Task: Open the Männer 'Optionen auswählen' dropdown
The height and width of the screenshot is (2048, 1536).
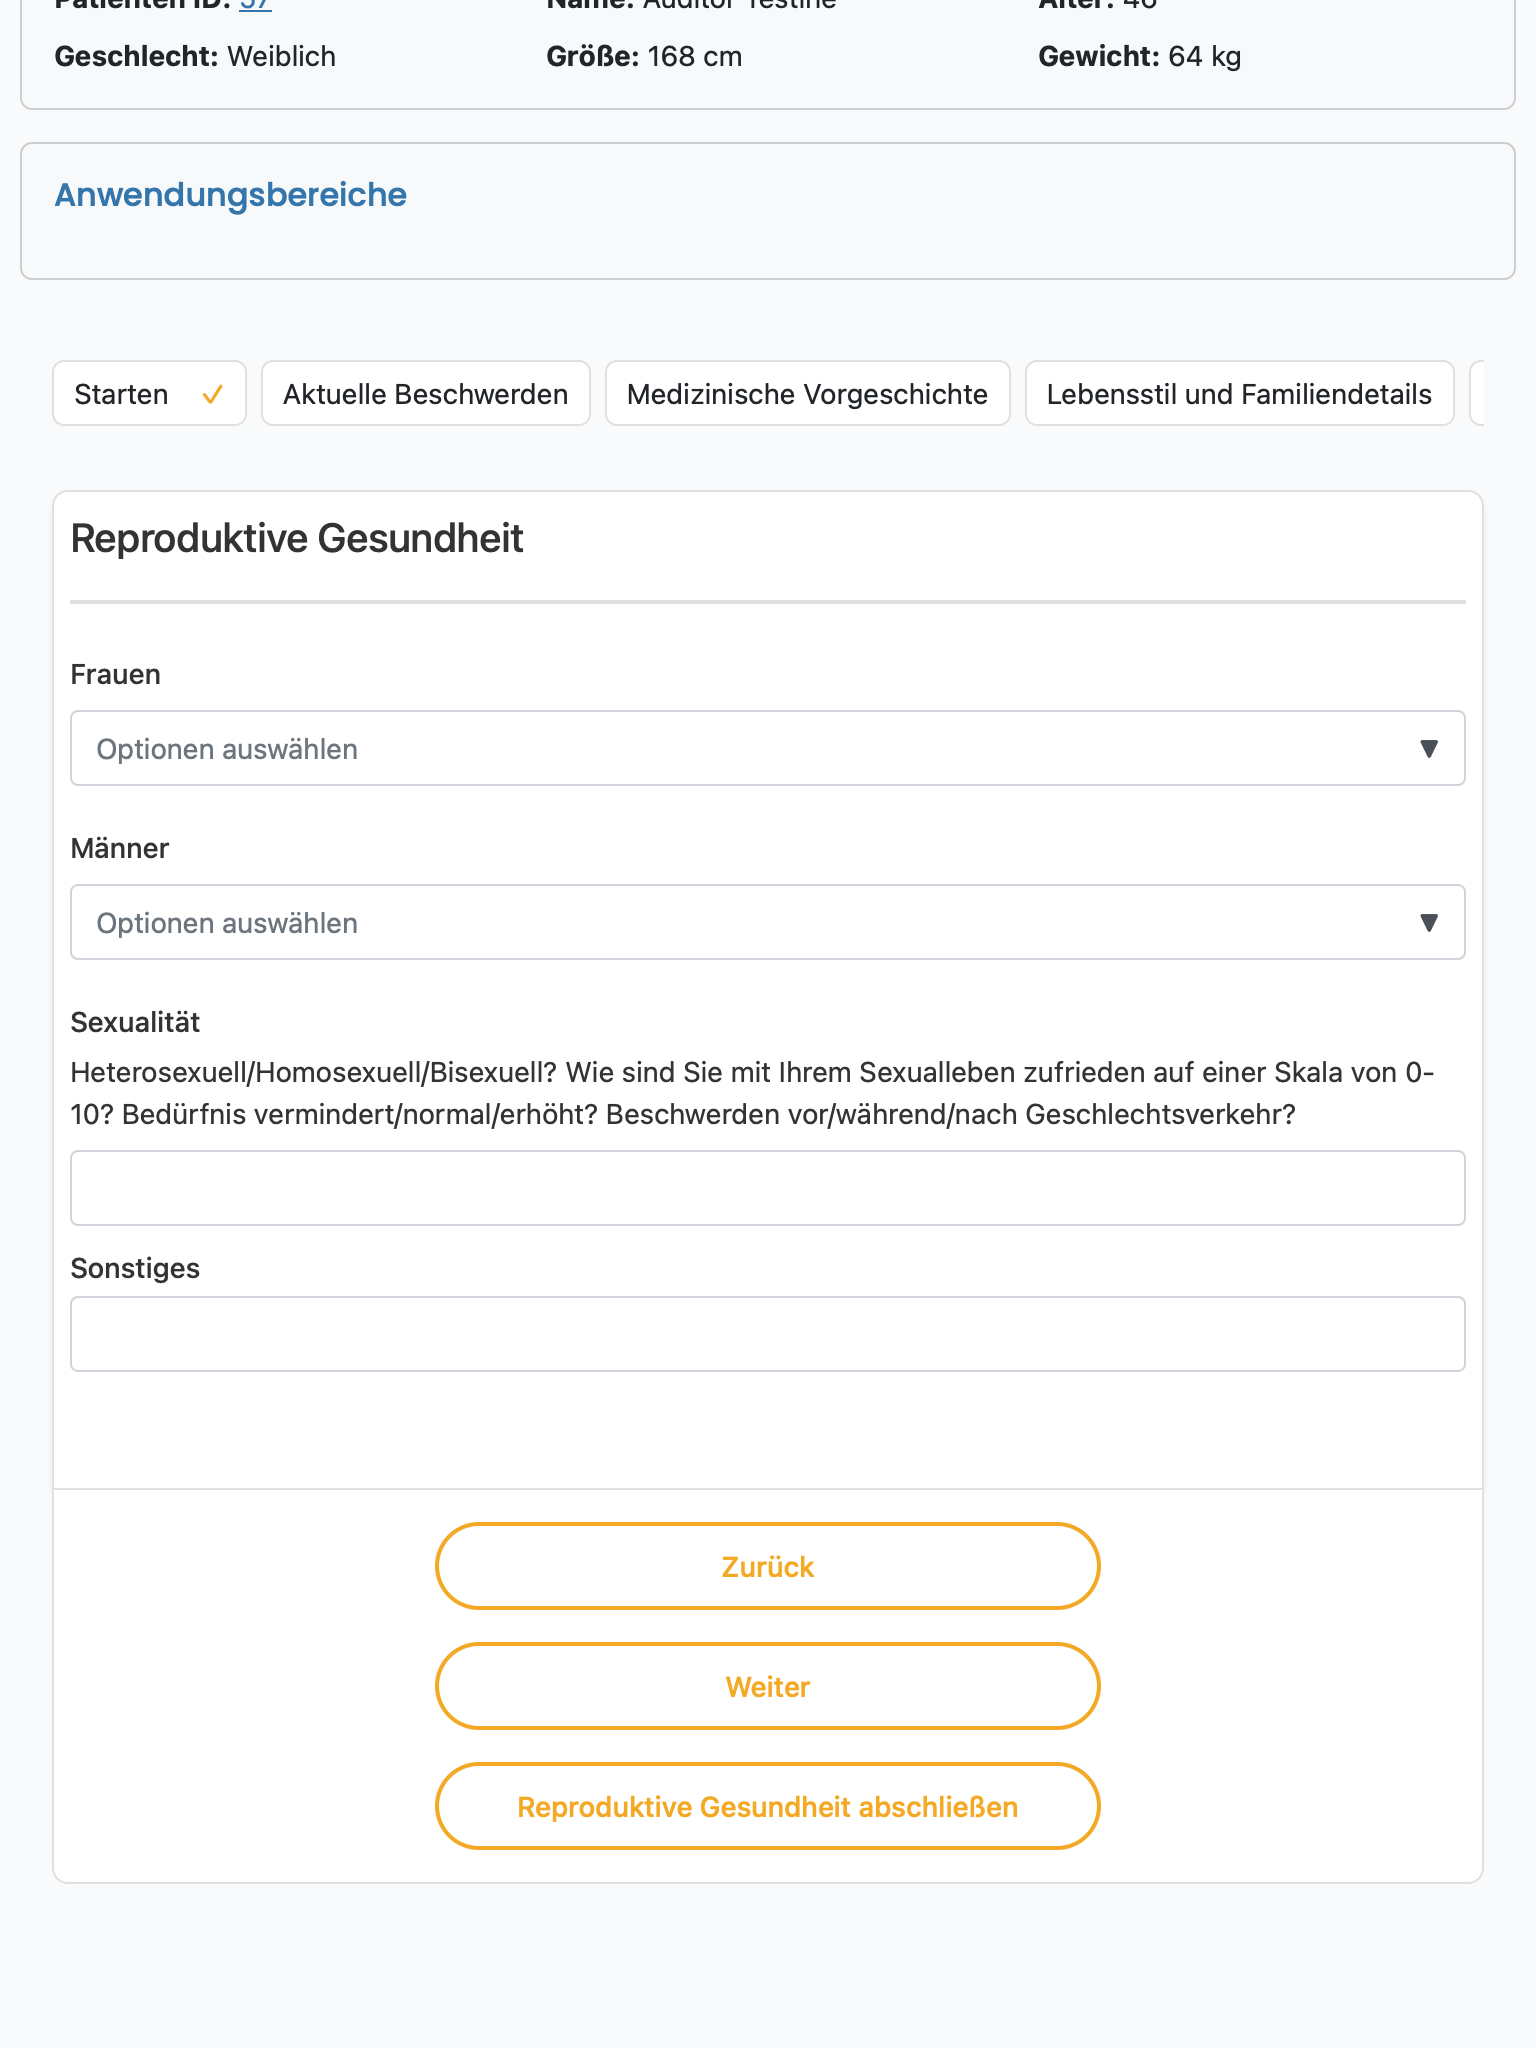Action: point(768,922)
